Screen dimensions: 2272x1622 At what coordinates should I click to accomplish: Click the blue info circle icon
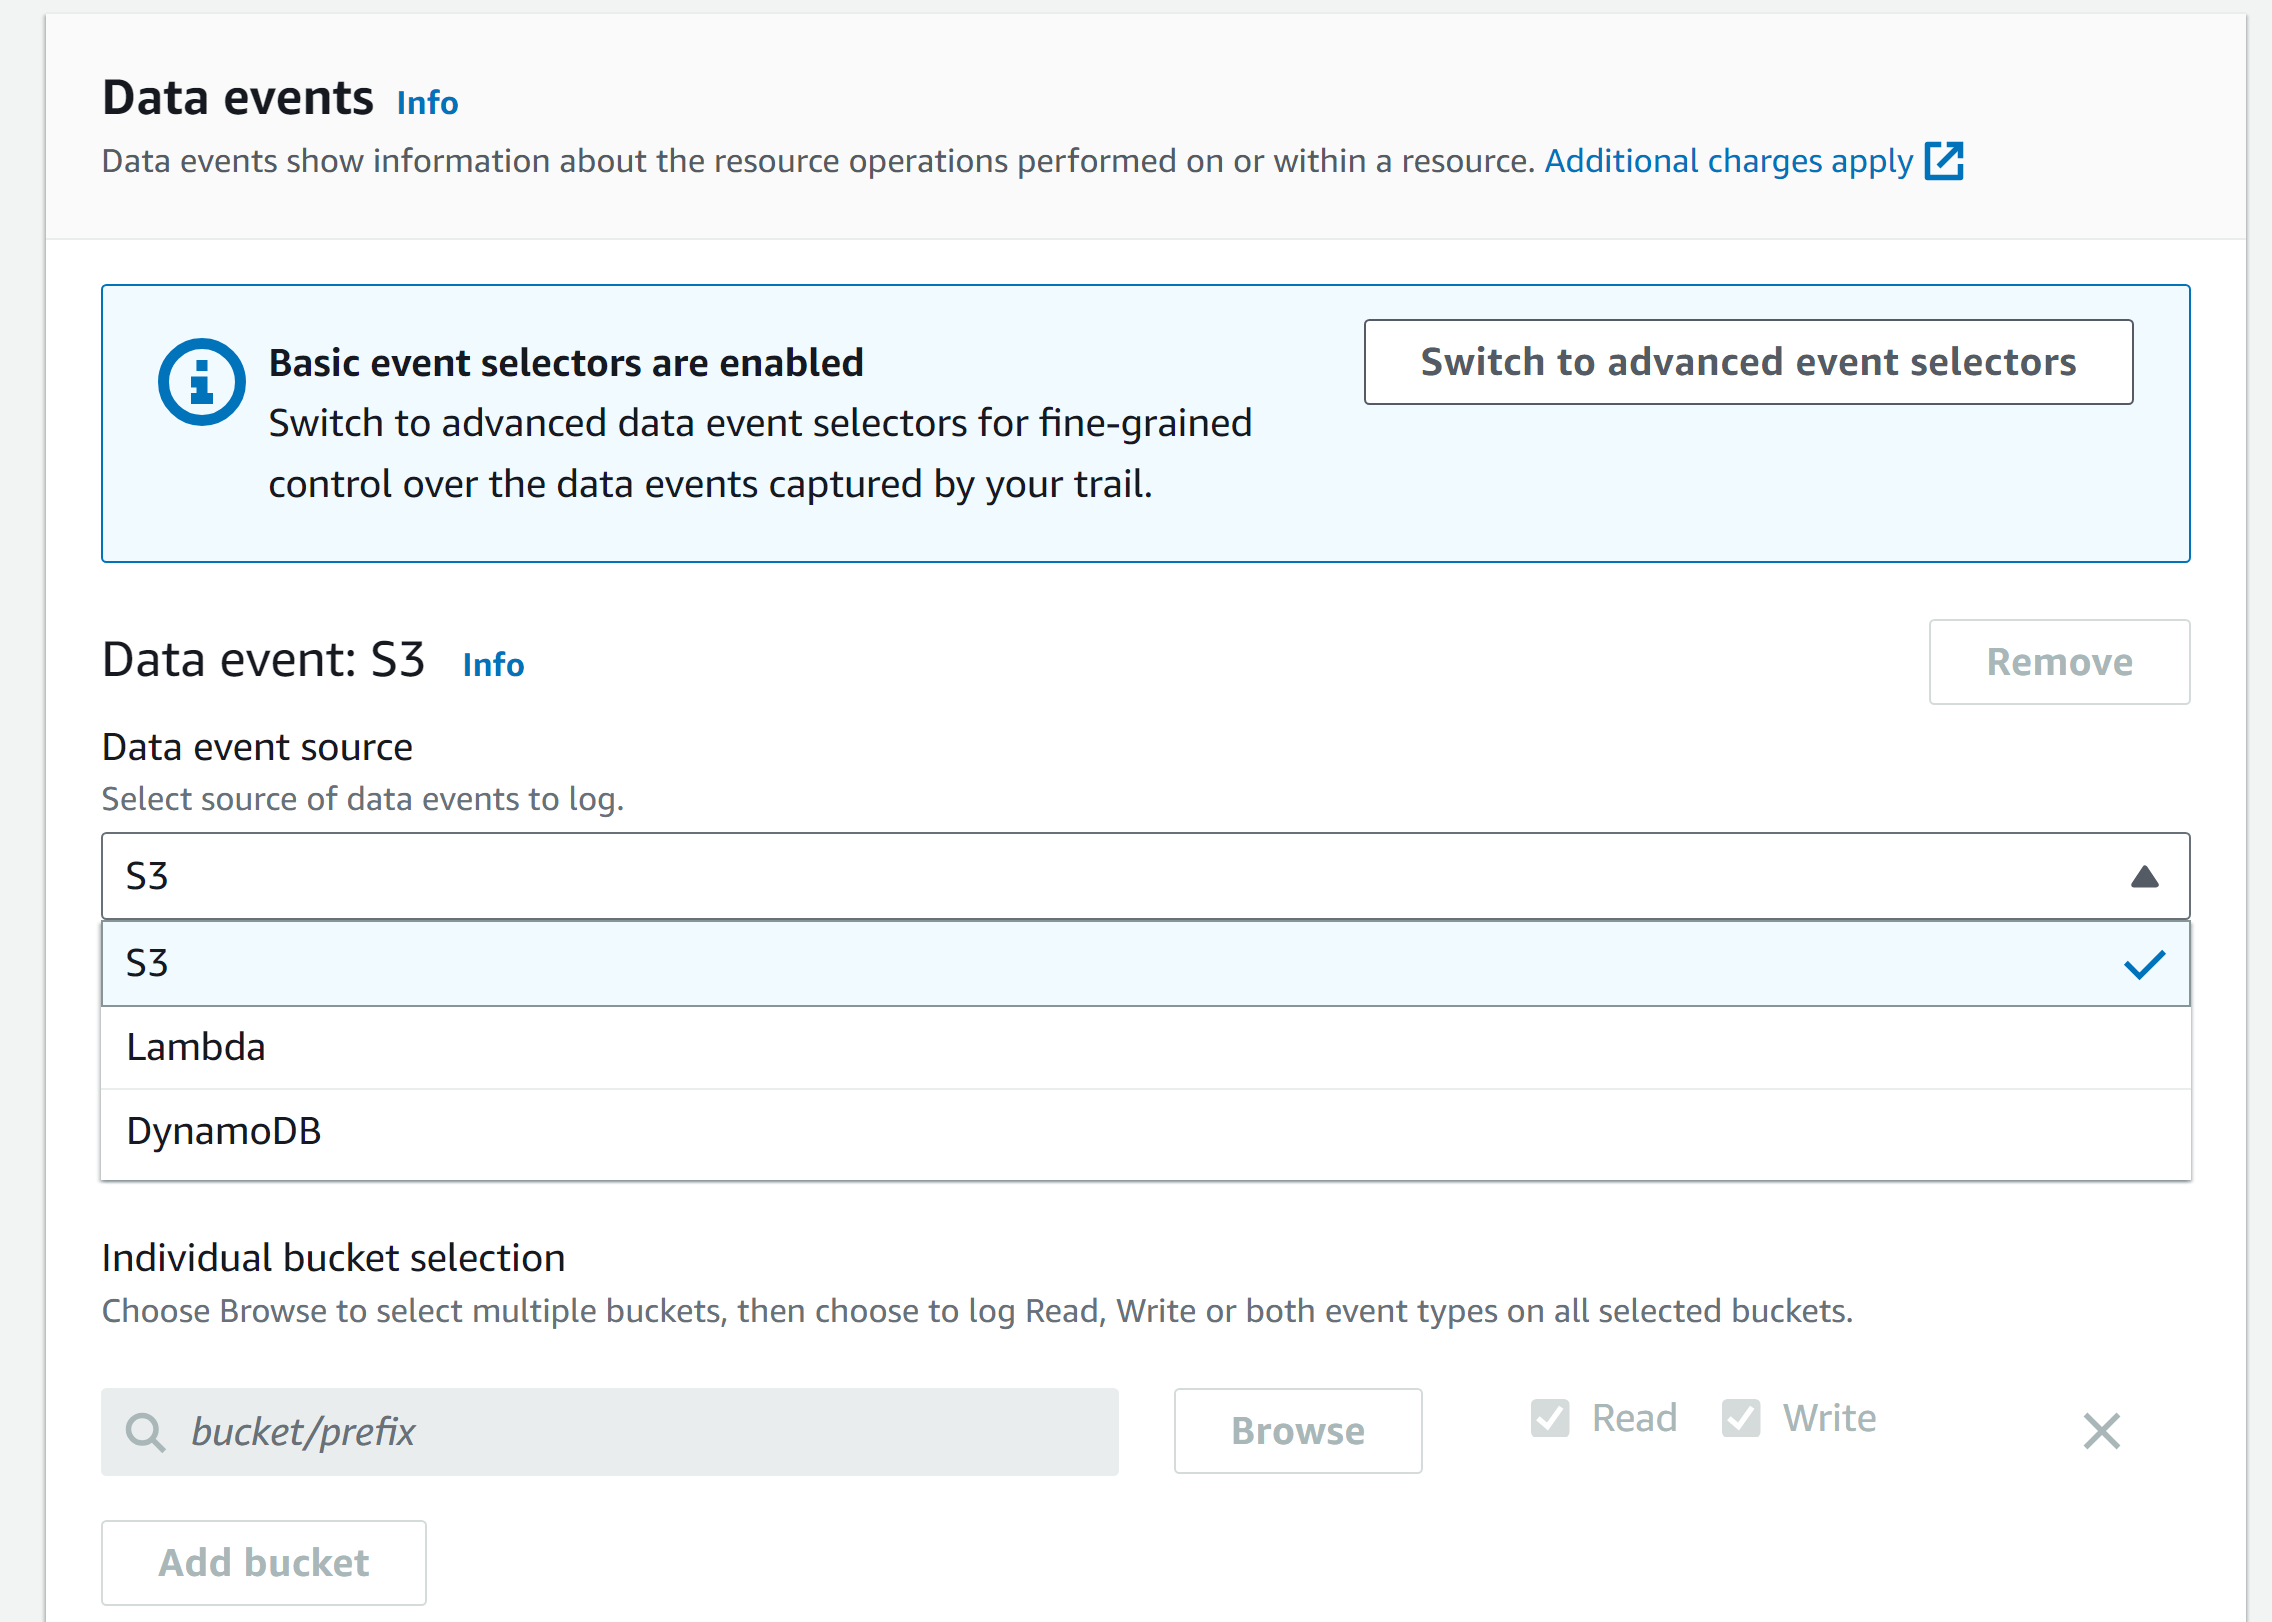click(201, 382)
